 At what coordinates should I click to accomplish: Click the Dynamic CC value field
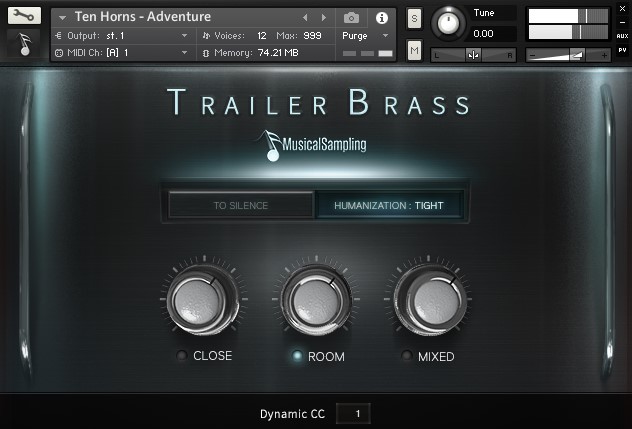pos(353,413)
